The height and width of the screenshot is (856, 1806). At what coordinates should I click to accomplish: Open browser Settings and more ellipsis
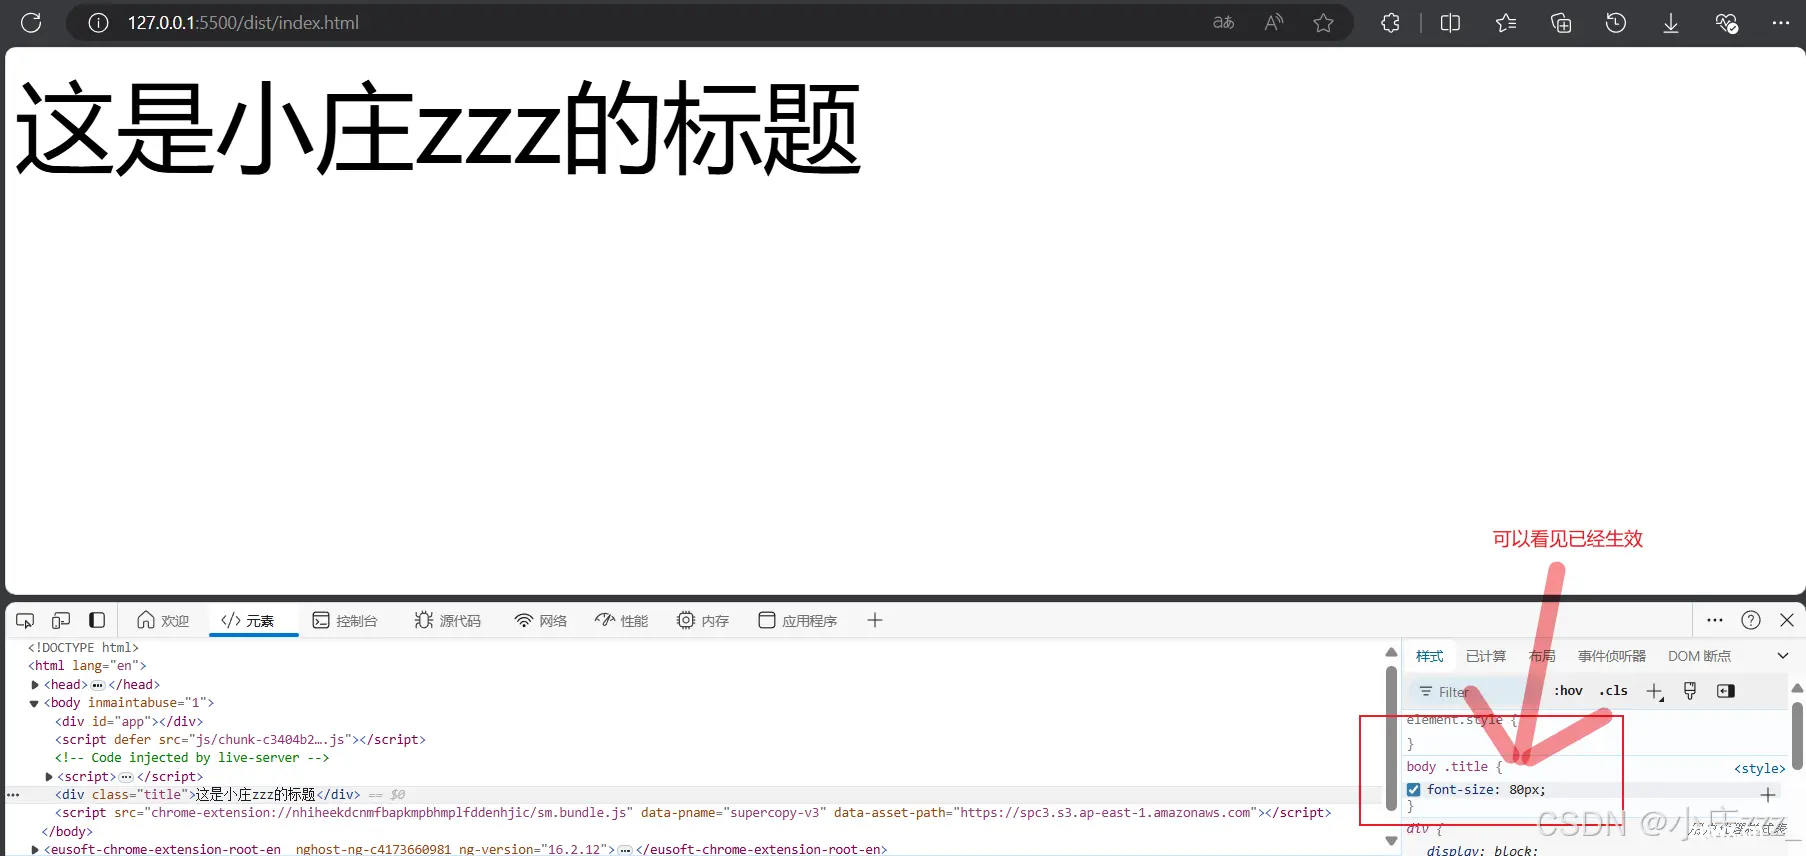1781,22
